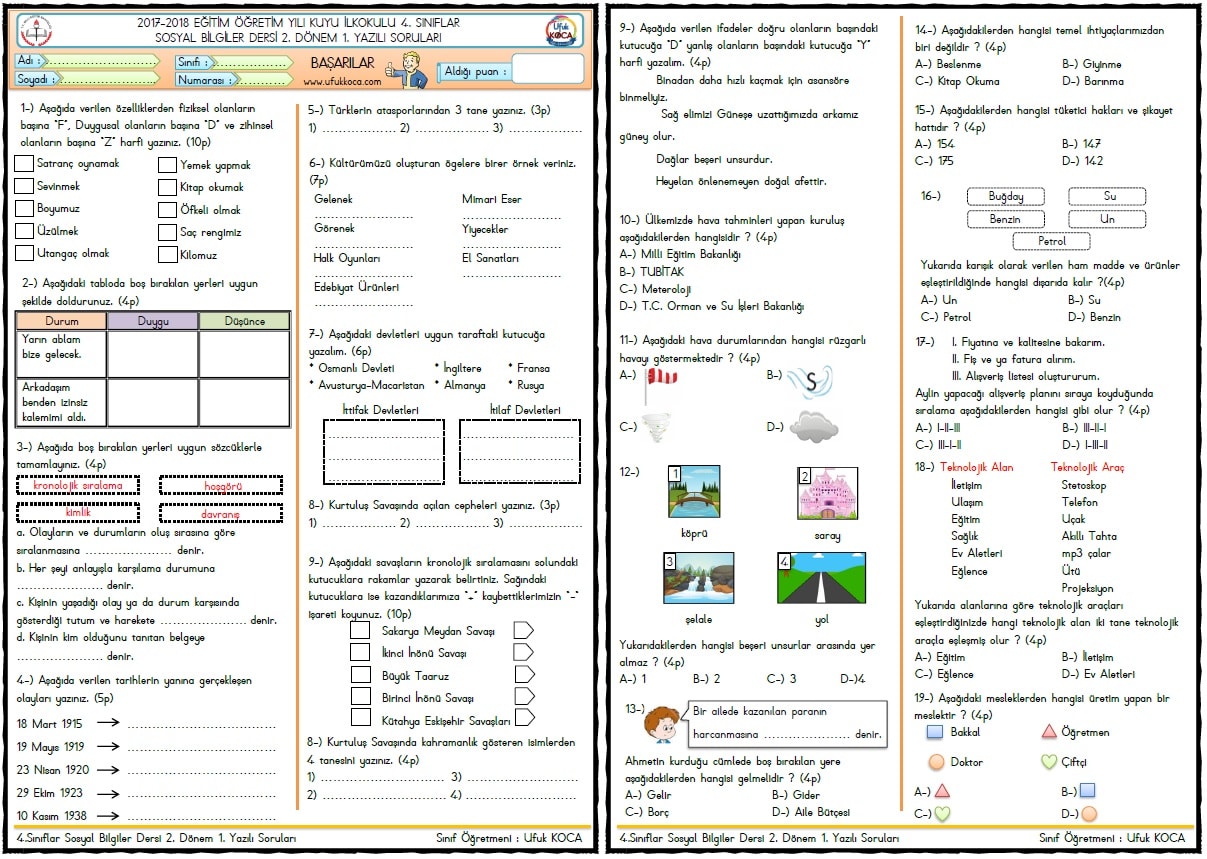This screenshot has height=859, width=1207.
Task: Select answer "D-) Aile Bütçesi"
Action: click(810, 812)
